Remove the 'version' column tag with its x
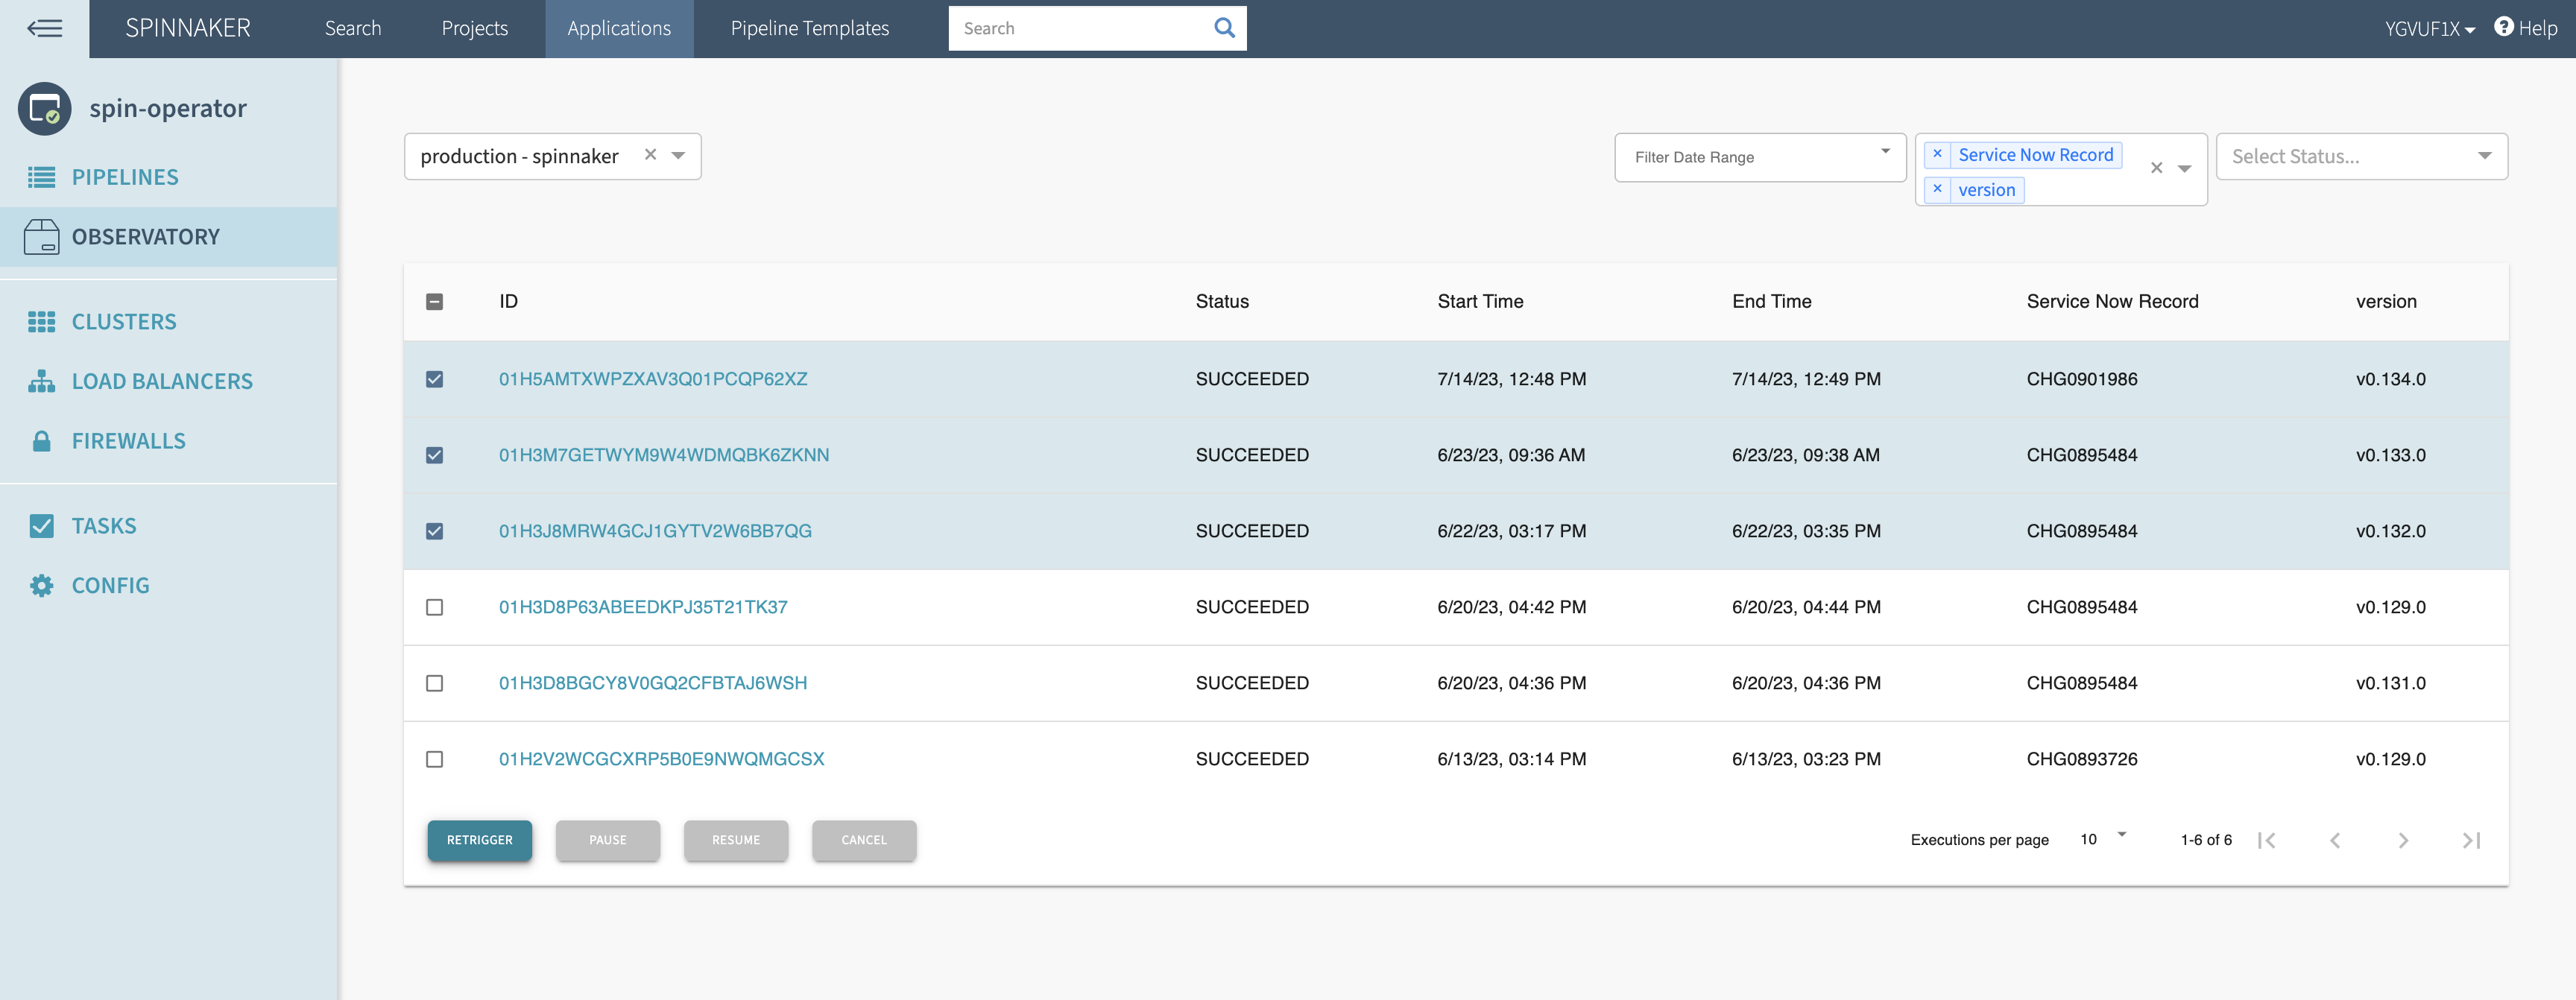 [x=1937, y=189]
